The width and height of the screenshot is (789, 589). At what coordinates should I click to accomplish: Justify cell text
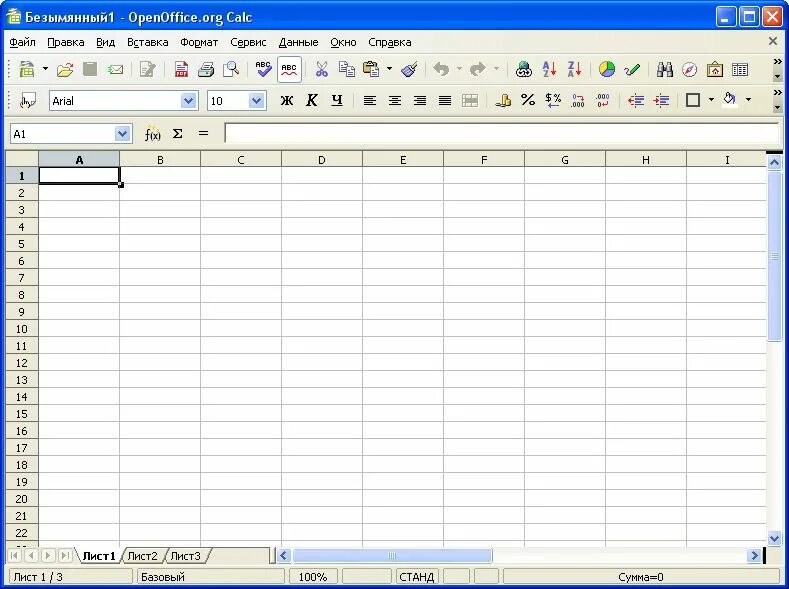(445, 101)
